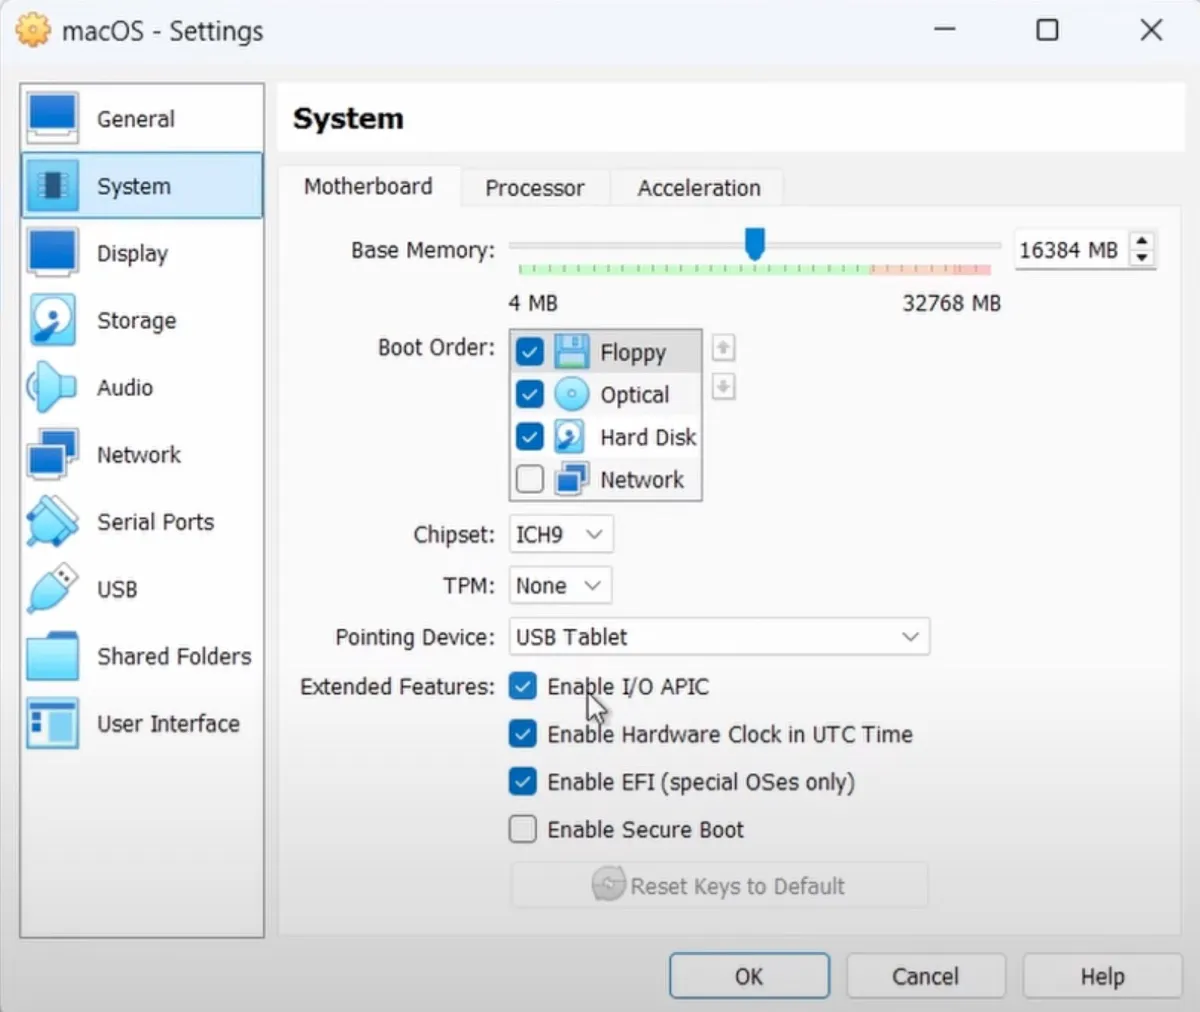The height and width of the screenshot is (1012, 1200).
Task: Select Serial Ports in the settings list
Action: coord(142,521)
